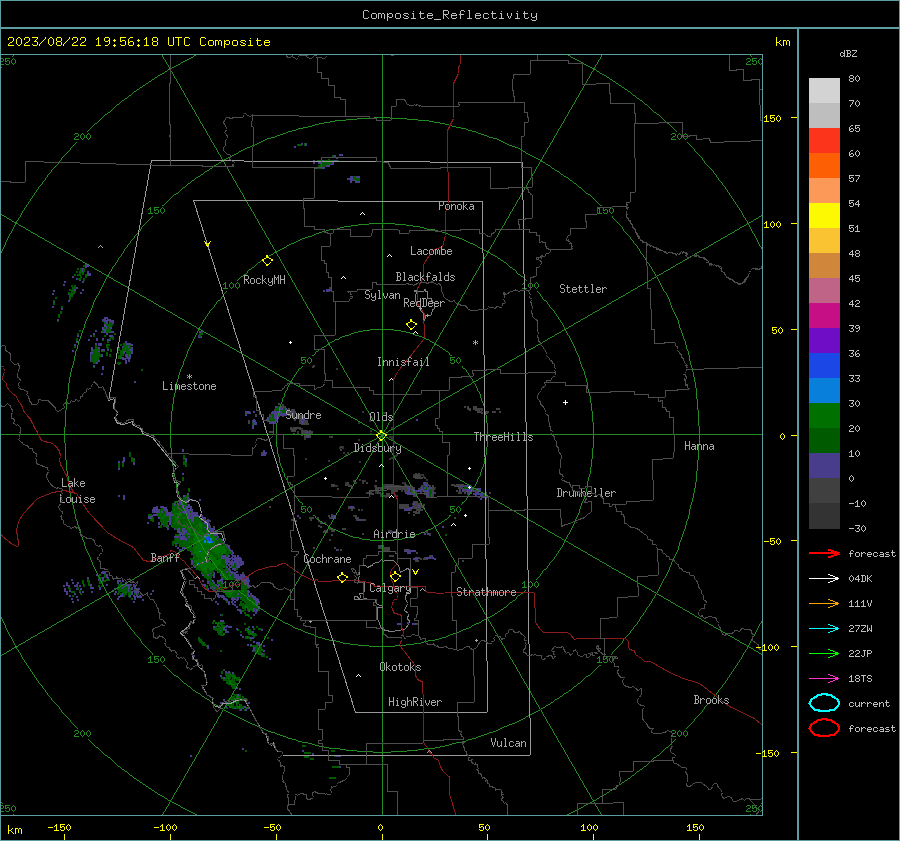This screenshot has height=841, width=900.
Task: Click the Okotoks town label
Action: point(400,667)
